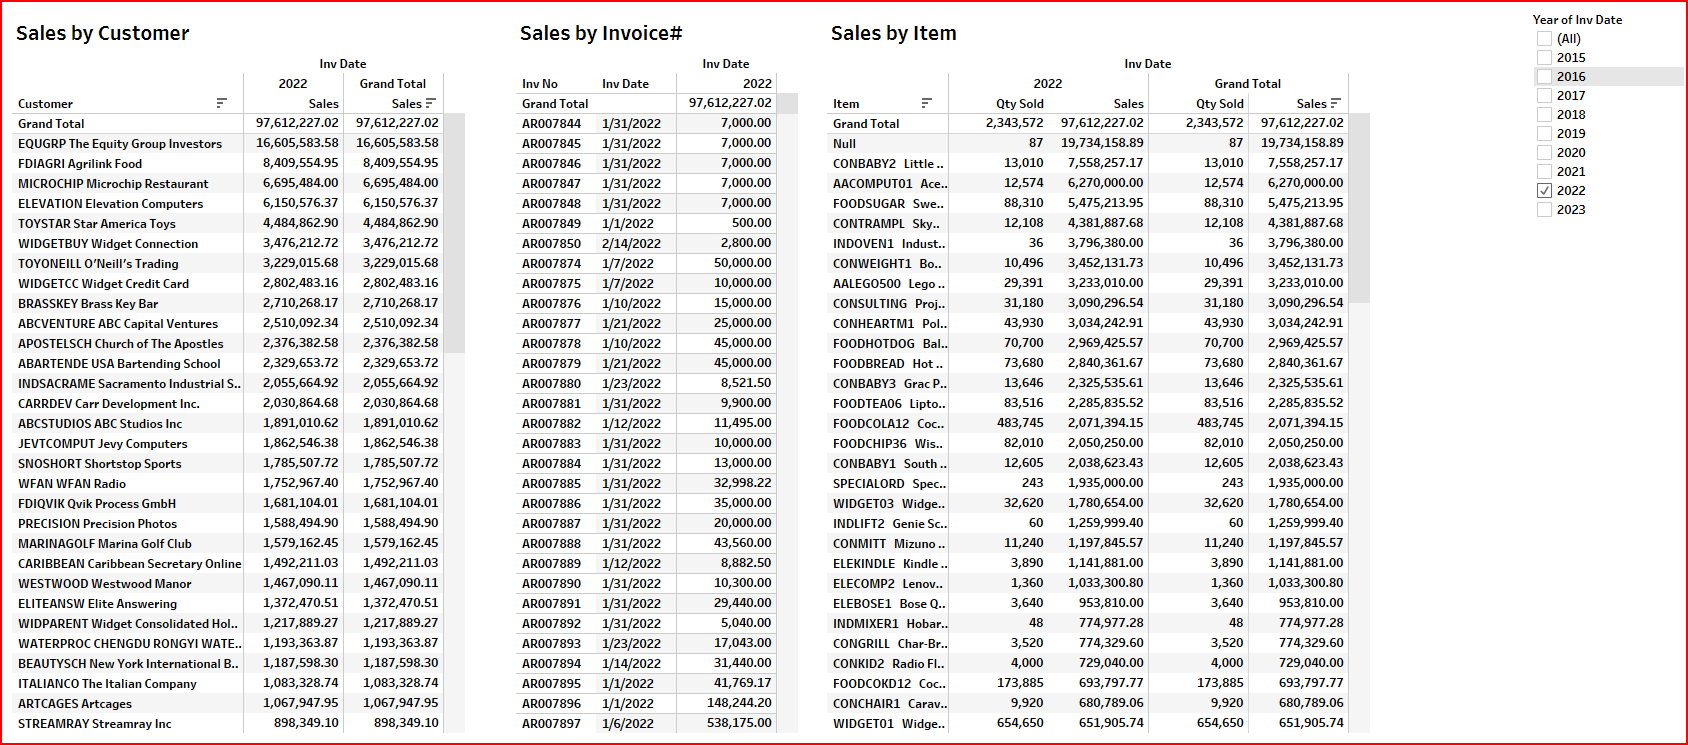Click the Sales by Invoice# sheet title
The width and height of the screenshot is (1688, 745).
[600, 34]
